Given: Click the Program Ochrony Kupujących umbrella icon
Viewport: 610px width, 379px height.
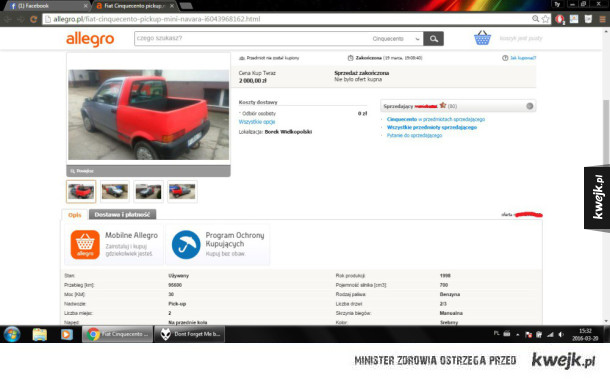Looking at the screenshot, I should coord(186,244).
